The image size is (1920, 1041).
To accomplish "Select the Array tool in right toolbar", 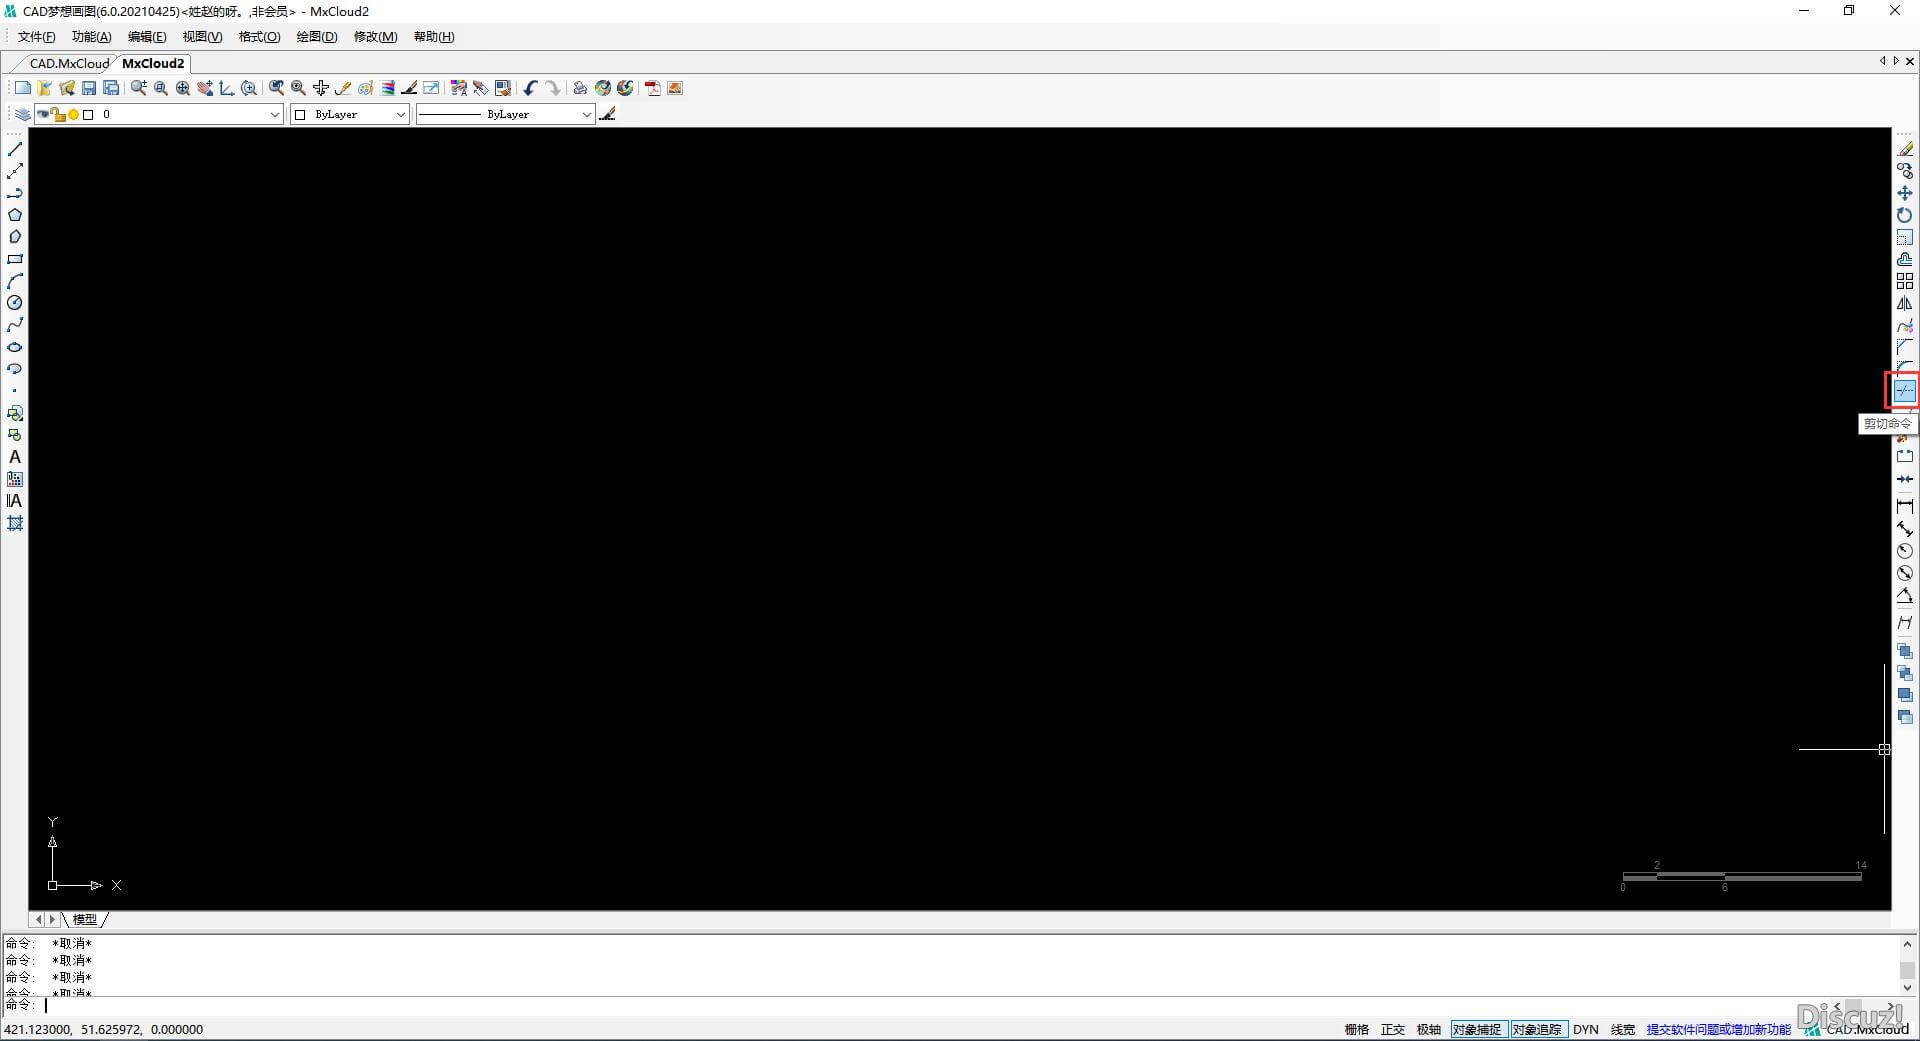I will coord(1904,281).
